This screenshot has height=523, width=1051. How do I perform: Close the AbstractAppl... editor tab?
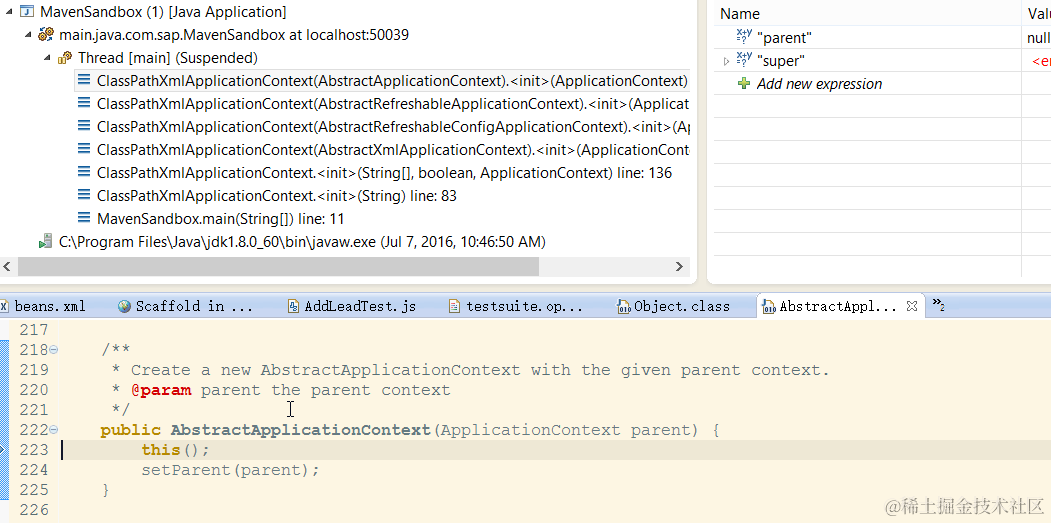(x=912, y=306)
